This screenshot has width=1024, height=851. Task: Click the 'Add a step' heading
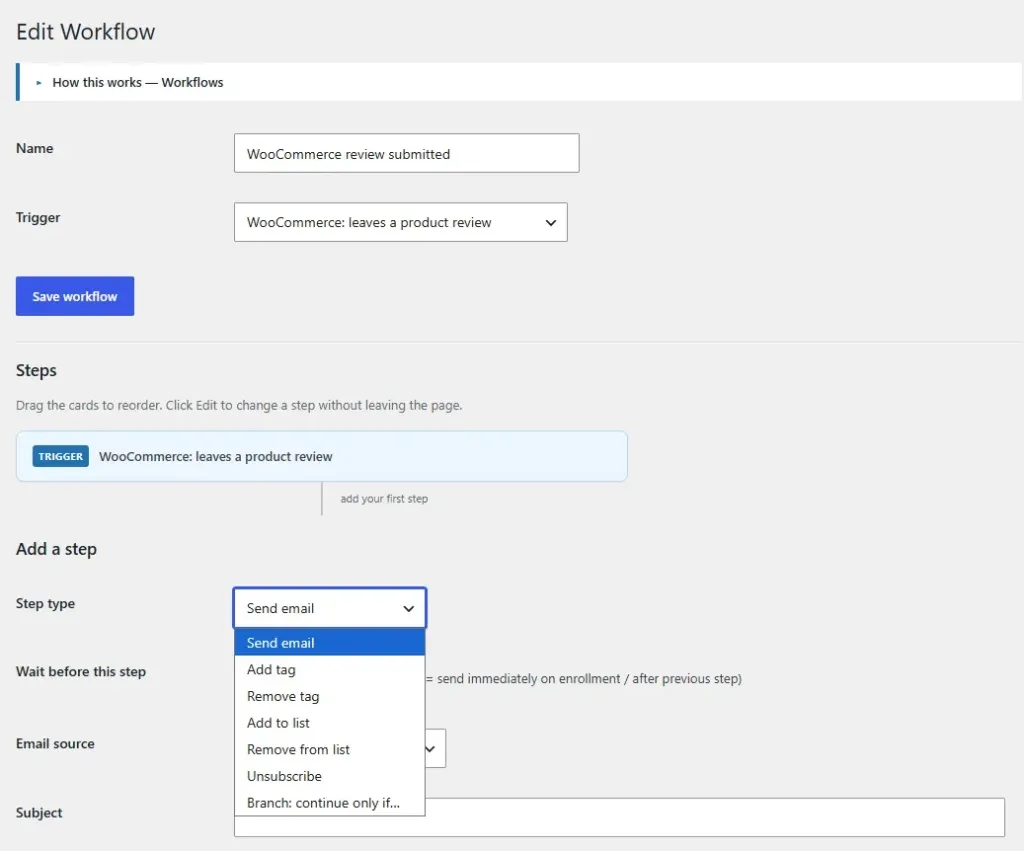[56, 549]
